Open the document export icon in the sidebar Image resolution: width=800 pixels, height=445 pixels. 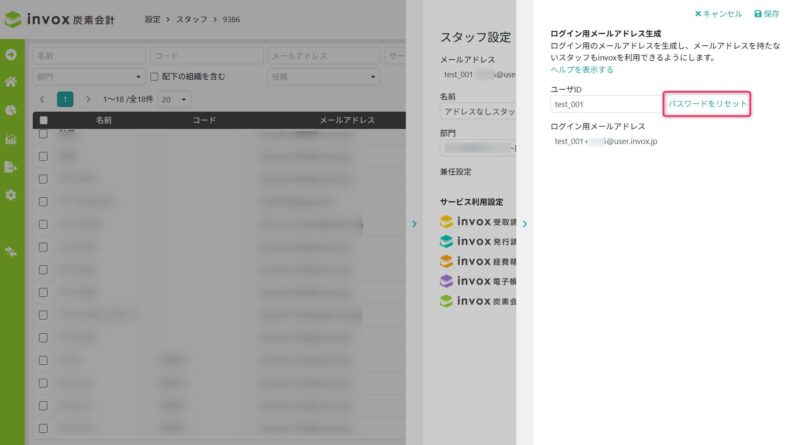click(11, 167)
